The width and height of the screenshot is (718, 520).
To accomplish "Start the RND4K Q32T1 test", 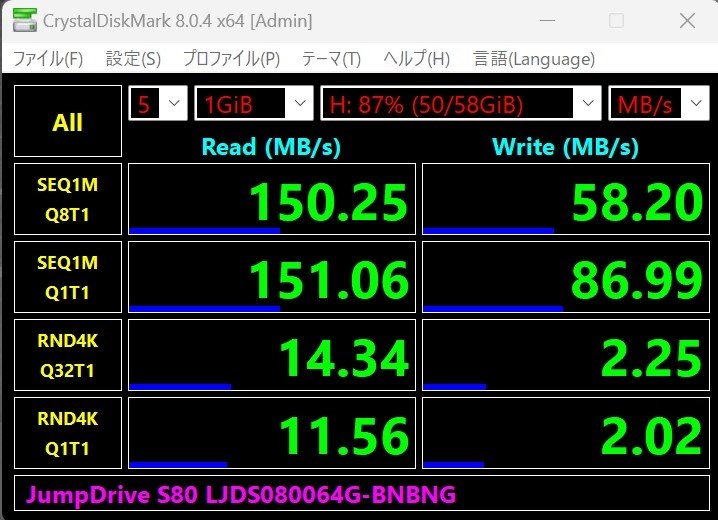I will pyautogui.click(x=68, y=355).
